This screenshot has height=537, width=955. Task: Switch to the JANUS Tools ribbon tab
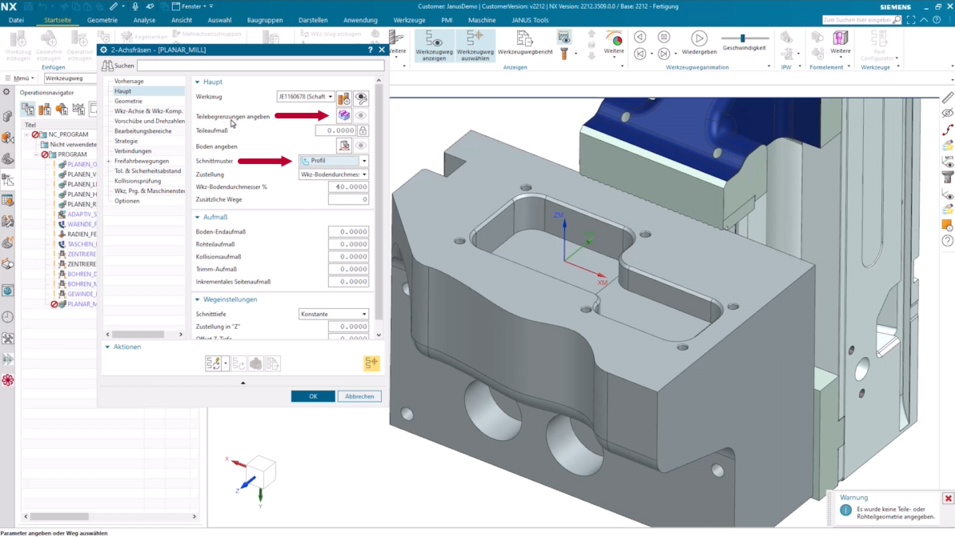tap(530, 20)
